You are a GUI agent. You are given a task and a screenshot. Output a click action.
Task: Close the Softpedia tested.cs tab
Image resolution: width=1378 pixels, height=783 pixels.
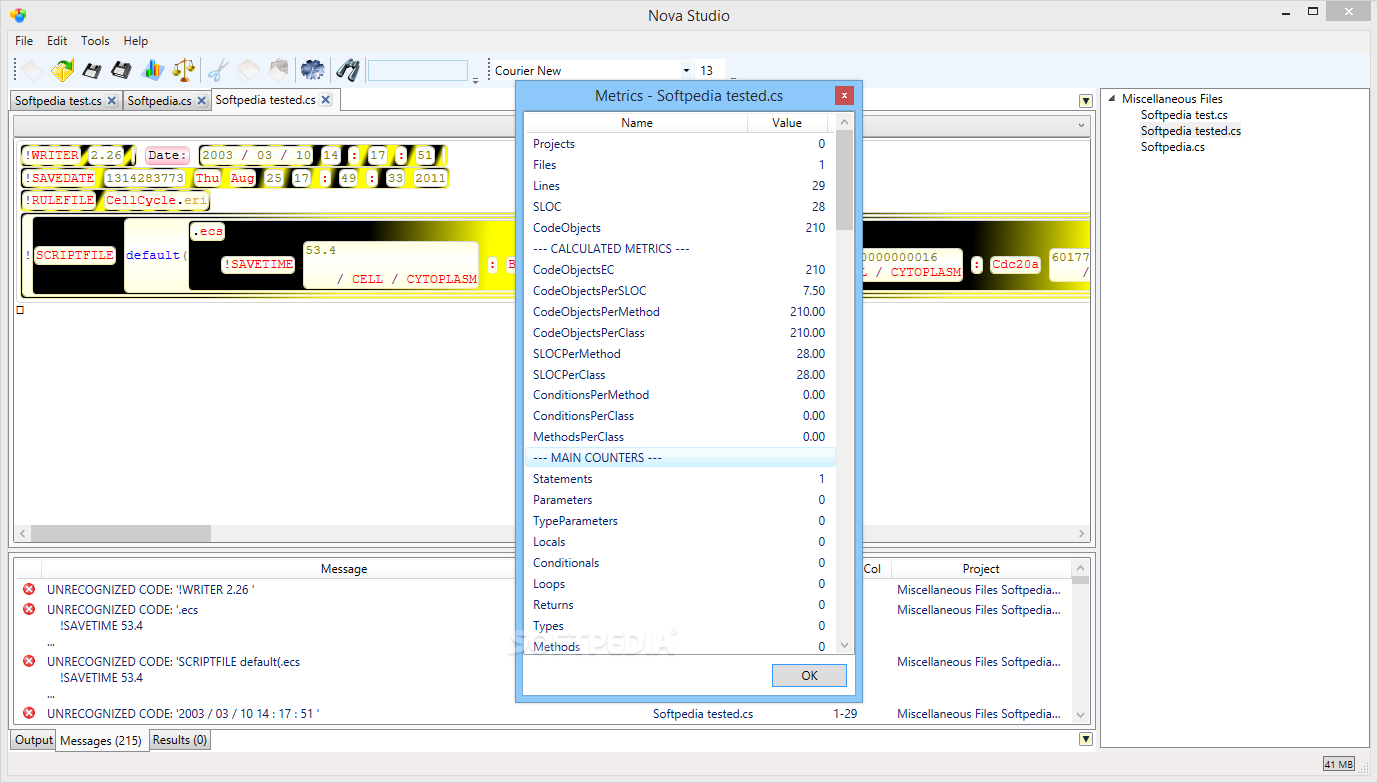pos(325,100)
